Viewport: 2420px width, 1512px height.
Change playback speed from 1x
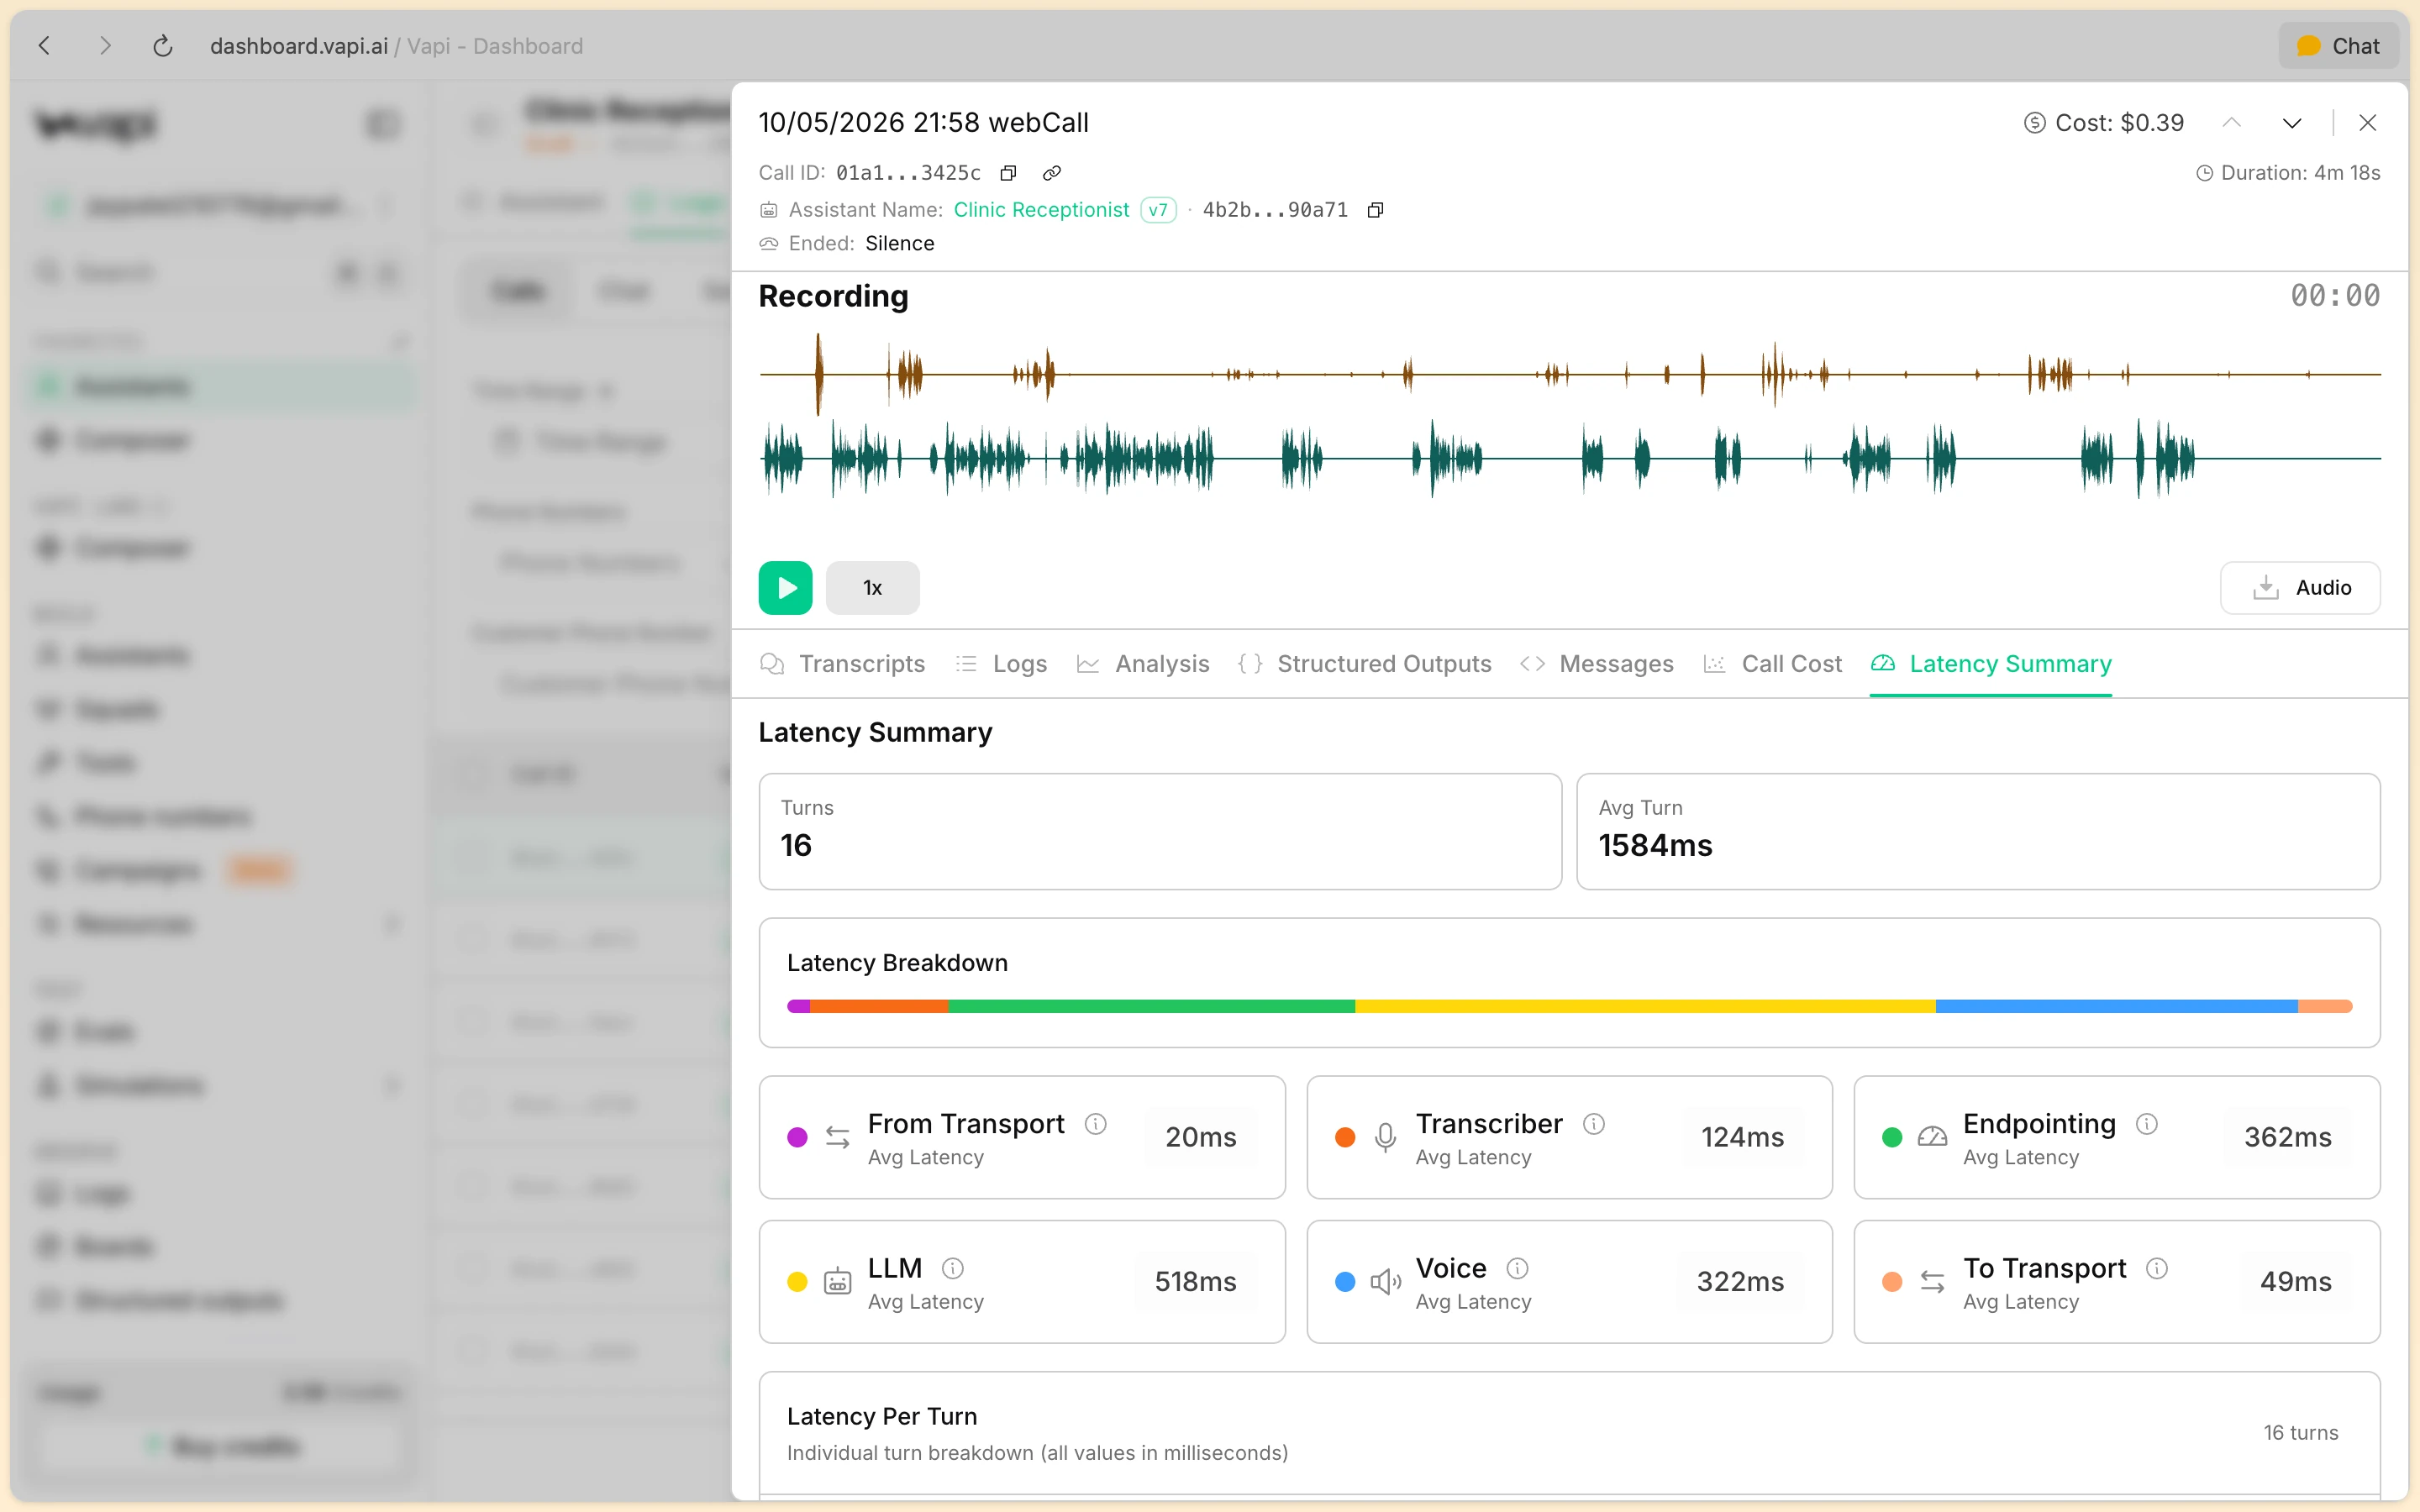873,588
